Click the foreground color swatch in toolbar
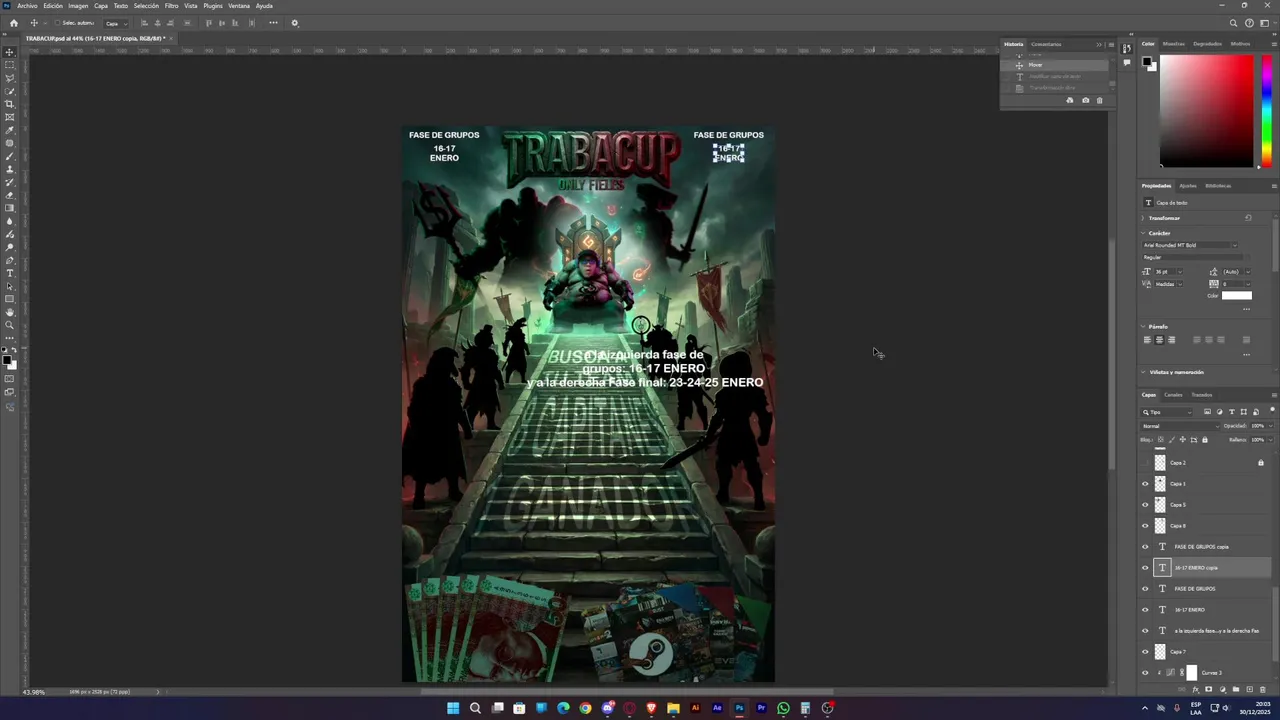The image size is (1280, 720). (7, 361)
